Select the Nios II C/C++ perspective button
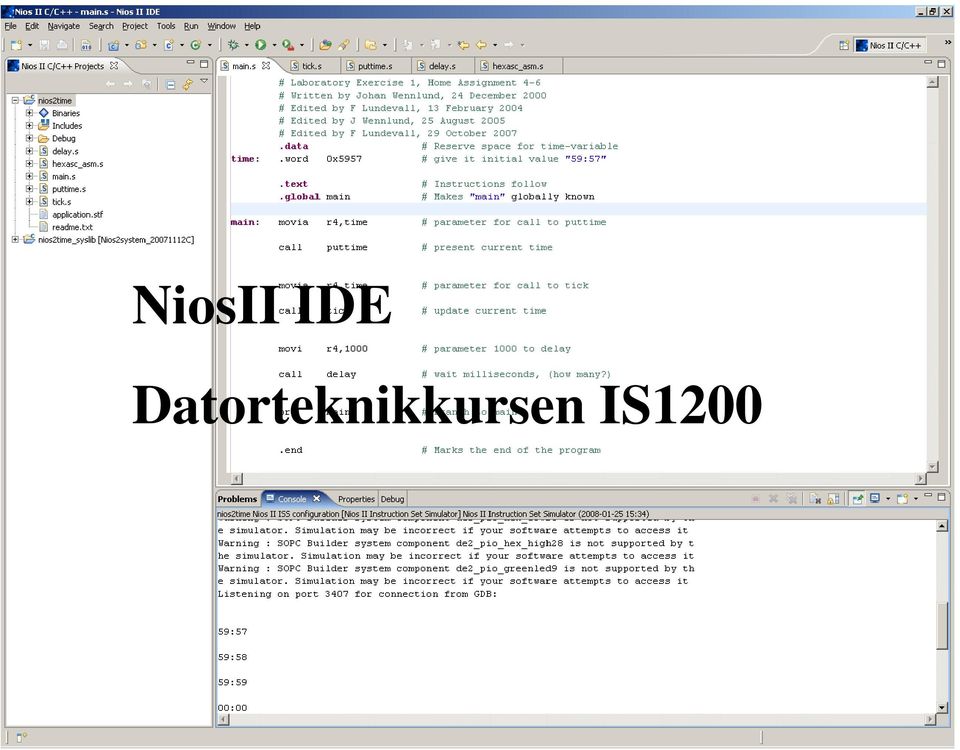Viewport: 960px width, 750px height. (x=891, y=45)
